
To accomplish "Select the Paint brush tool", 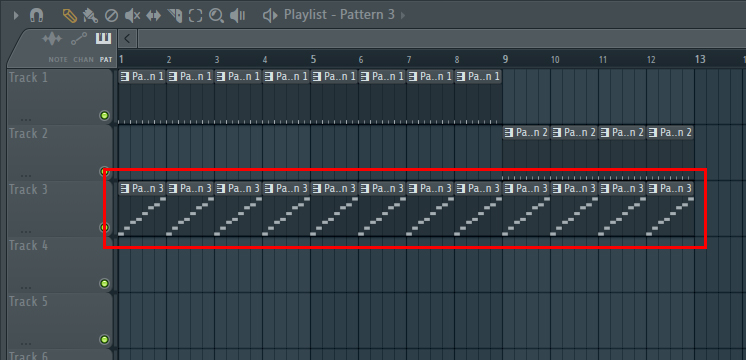I will click(90, 16).
